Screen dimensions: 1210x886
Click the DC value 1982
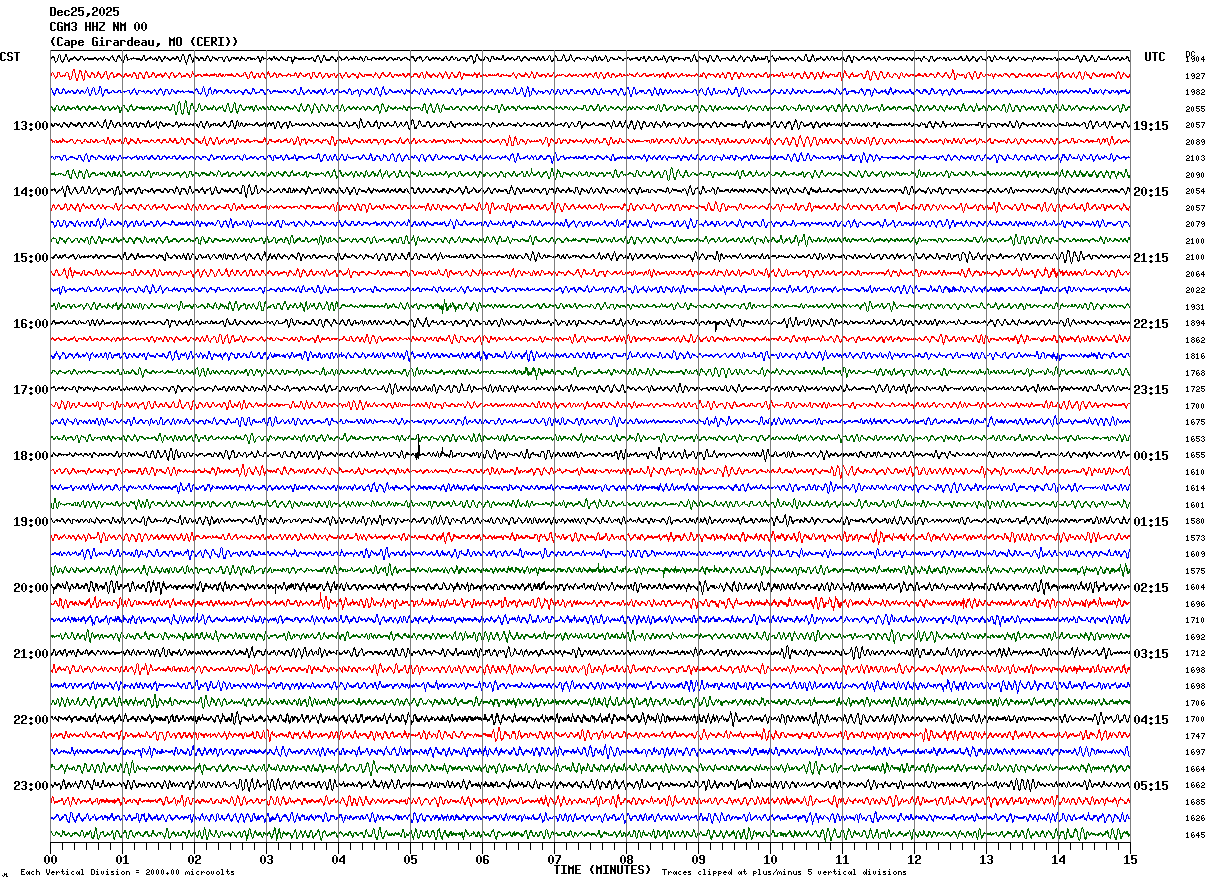click(x=1195, y=92)
